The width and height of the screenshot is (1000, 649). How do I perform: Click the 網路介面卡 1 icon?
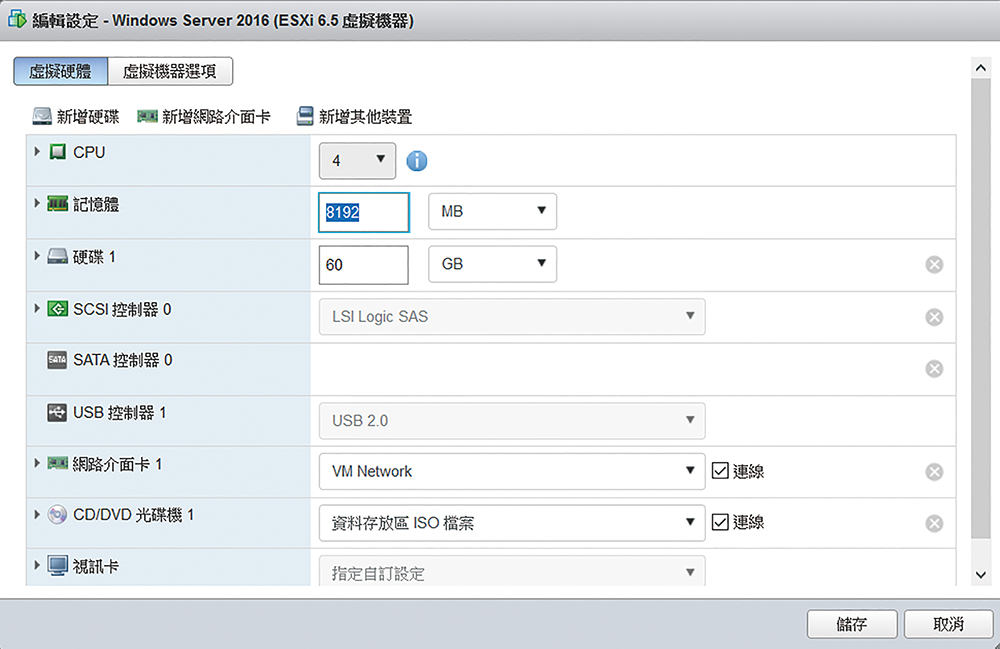pos(57,463)
